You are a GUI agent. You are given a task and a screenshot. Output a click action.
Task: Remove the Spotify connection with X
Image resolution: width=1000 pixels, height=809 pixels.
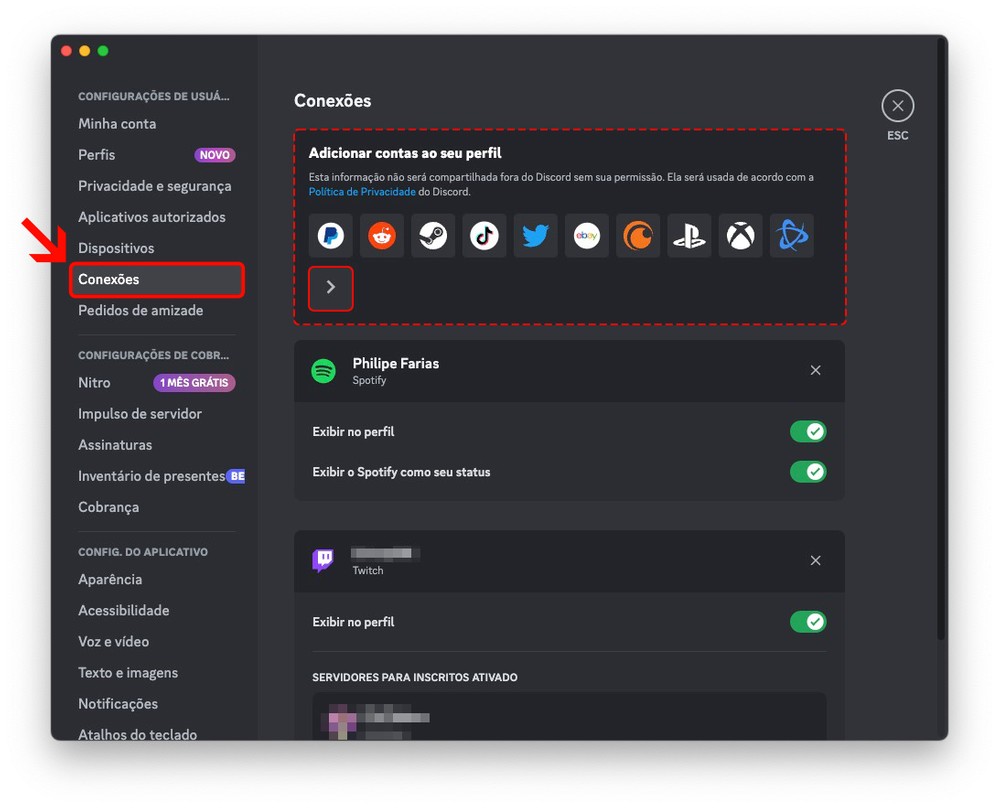point(815,371)
